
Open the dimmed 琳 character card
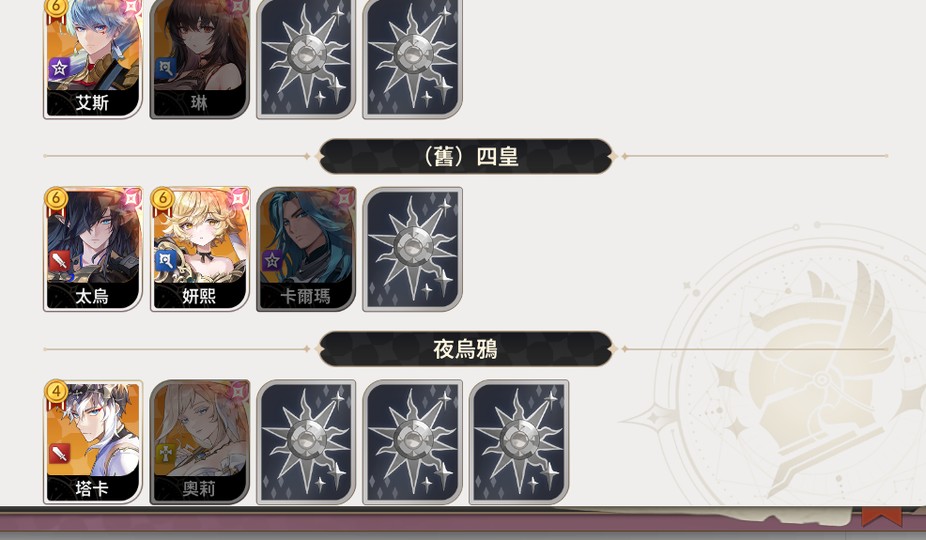(x=200, y=58)
